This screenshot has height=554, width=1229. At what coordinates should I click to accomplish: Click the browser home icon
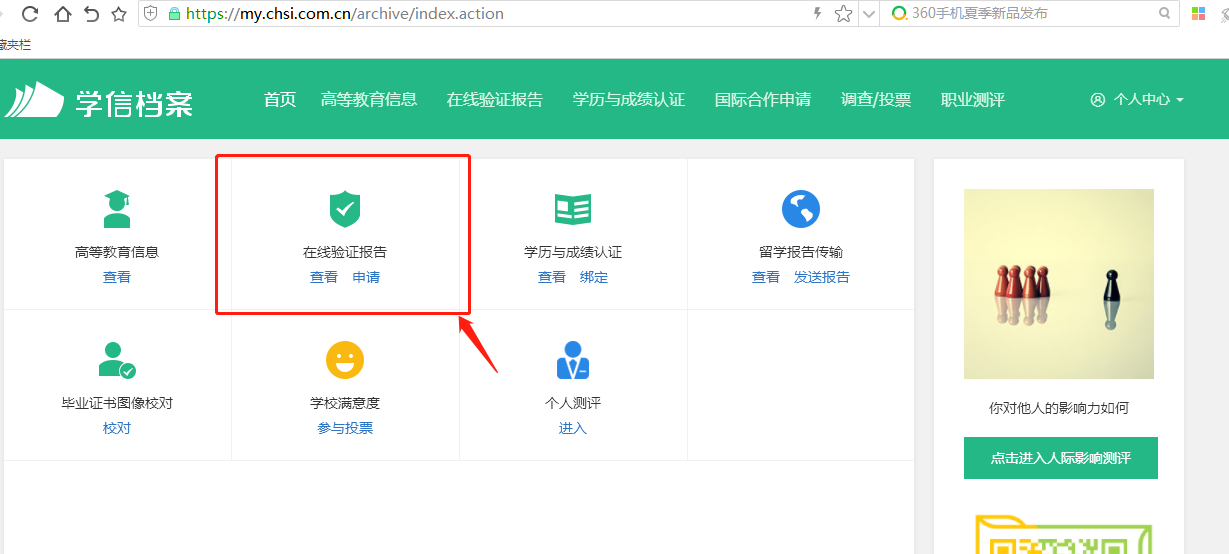click(x=62, y=14)
